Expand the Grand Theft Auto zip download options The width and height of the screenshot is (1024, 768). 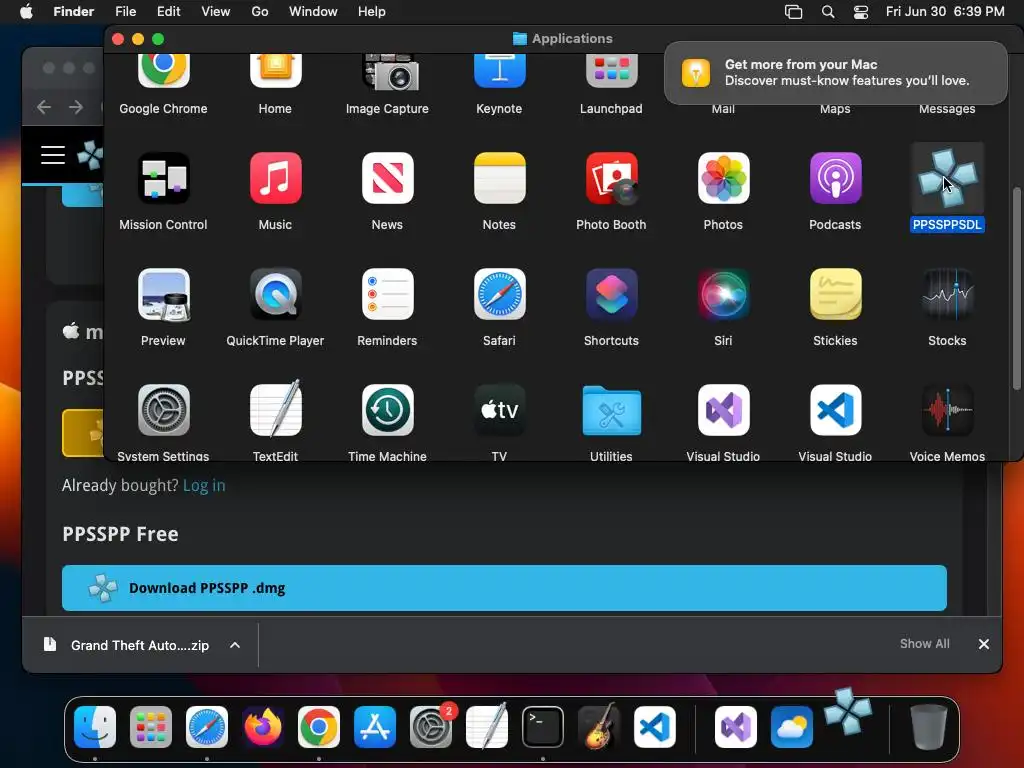[234, 645]
